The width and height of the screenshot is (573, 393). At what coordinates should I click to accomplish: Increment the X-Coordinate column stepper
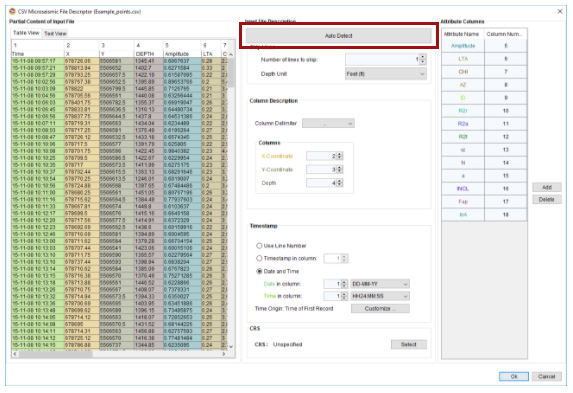point(340,154)
